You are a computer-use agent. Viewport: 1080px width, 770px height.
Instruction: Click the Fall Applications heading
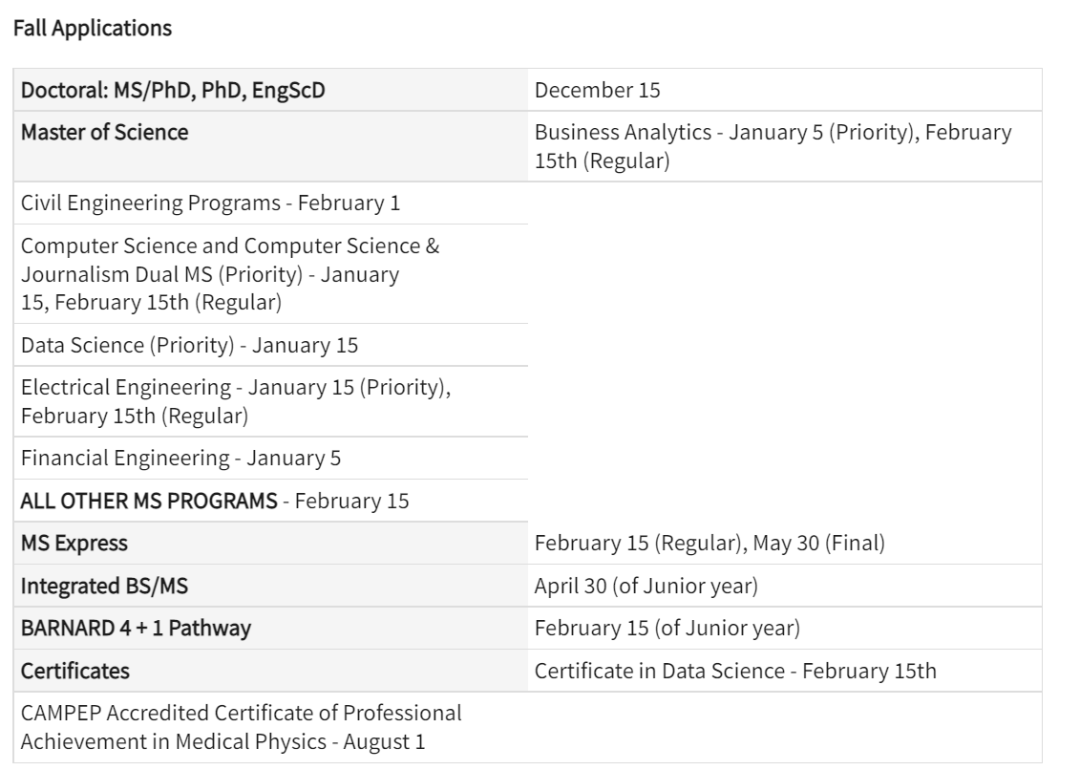92,29
